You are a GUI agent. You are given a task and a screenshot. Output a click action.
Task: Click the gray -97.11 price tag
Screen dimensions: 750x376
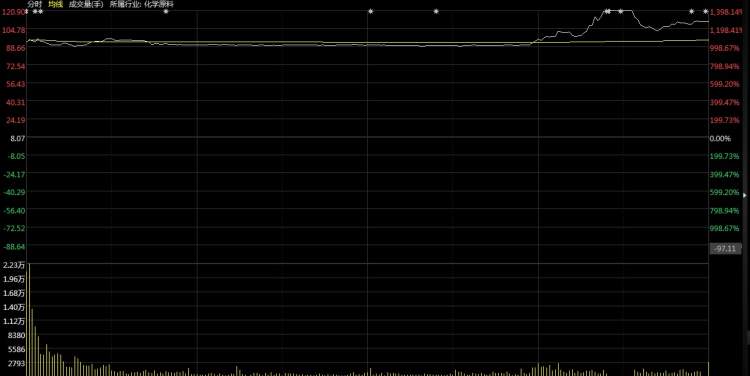(x=726, y=248)
